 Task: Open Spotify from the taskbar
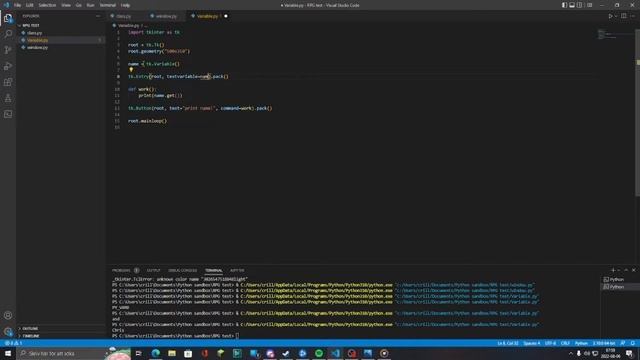tap(319, 353)
